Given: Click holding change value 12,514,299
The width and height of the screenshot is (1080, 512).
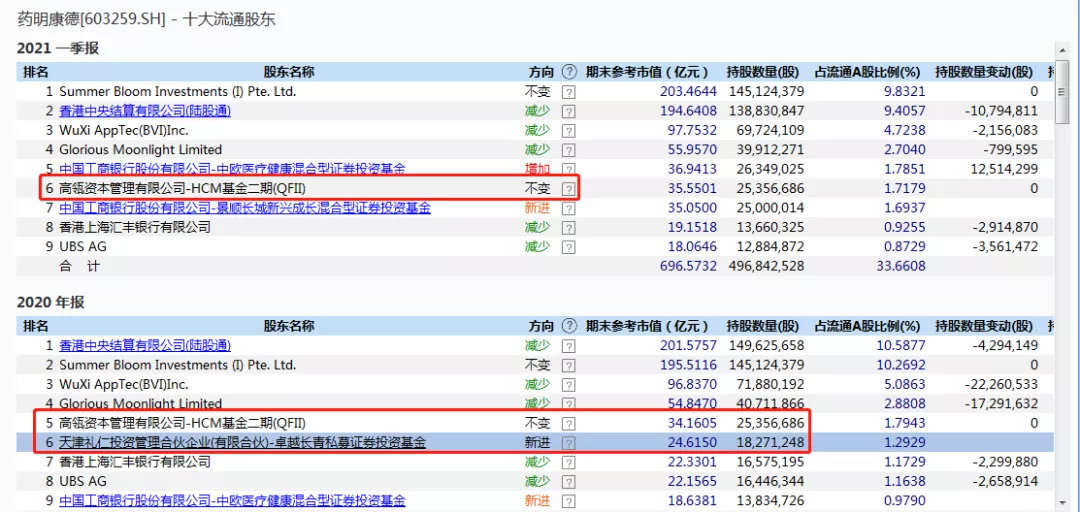Looking at the screenshot, I should pyautogui.click(x=1005, y=169).
